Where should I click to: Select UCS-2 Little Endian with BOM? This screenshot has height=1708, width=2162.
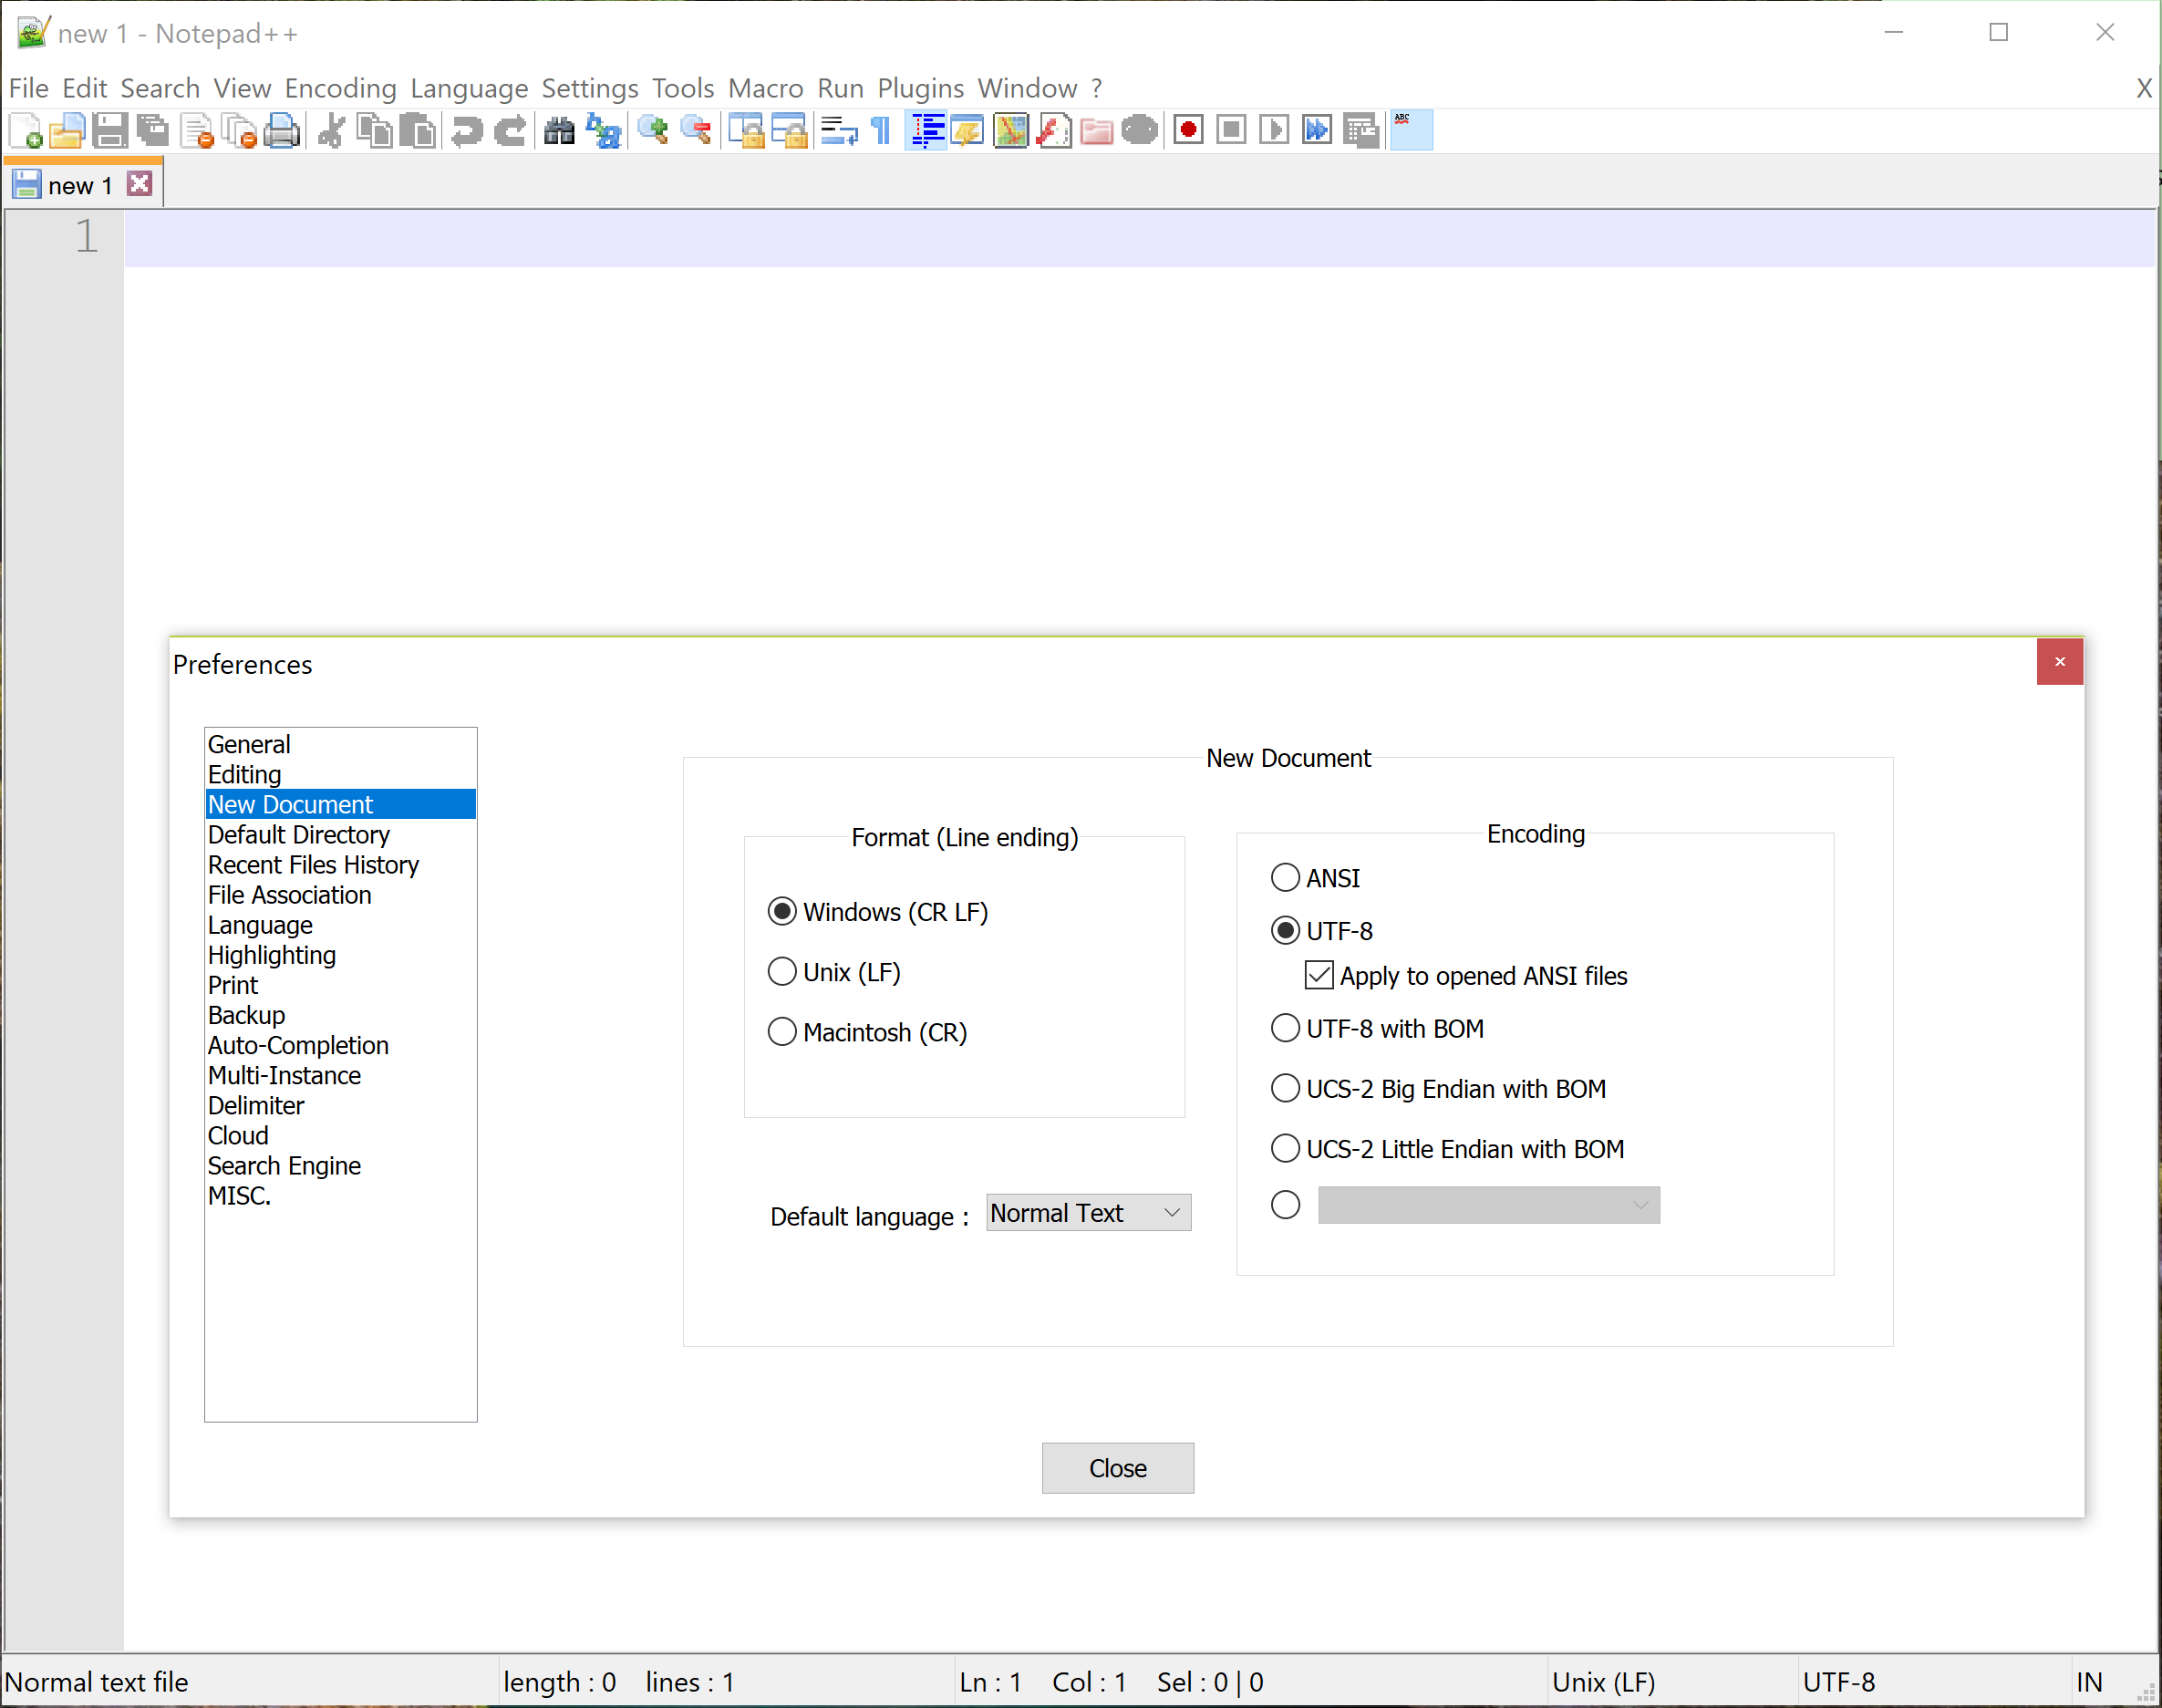[x=1447, y=1149]
